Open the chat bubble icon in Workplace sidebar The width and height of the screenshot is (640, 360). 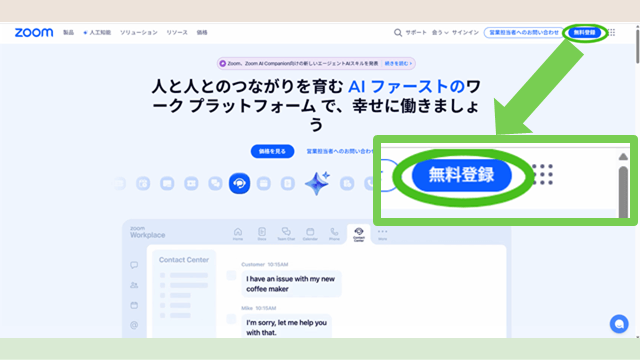click(x=134, y=265)
